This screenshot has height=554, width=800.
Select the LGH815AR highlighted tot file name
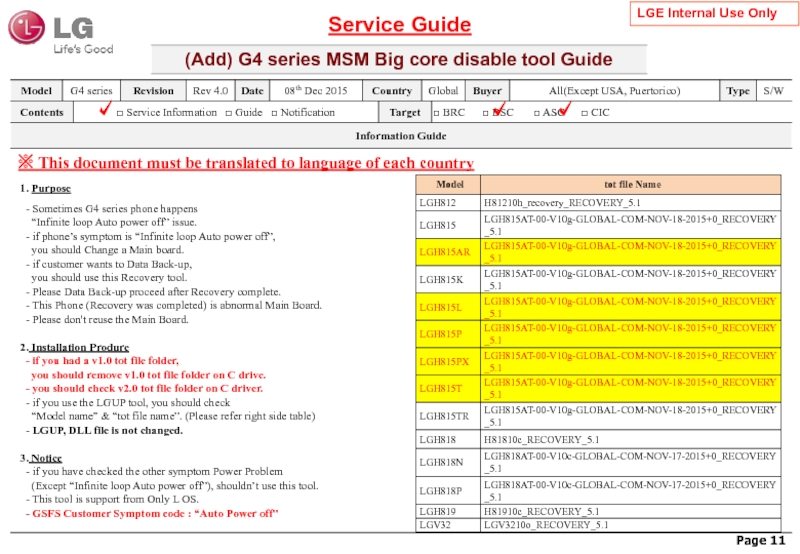click(x=631, y=252)
